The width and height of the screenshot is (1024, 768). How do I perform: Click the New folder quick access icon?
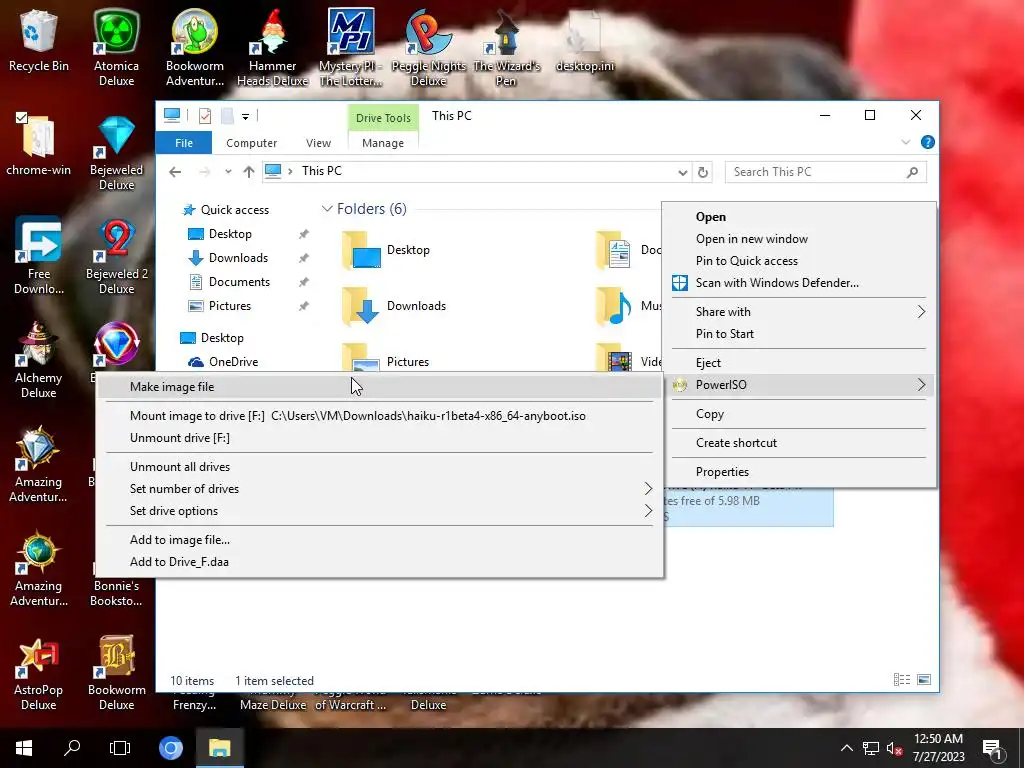tap(227, 116)
